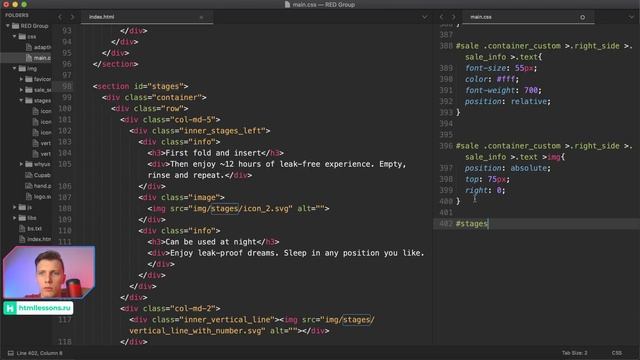This screenshot has height=360, width=640.
Task: Collapse the css folder
Action: 14,36
